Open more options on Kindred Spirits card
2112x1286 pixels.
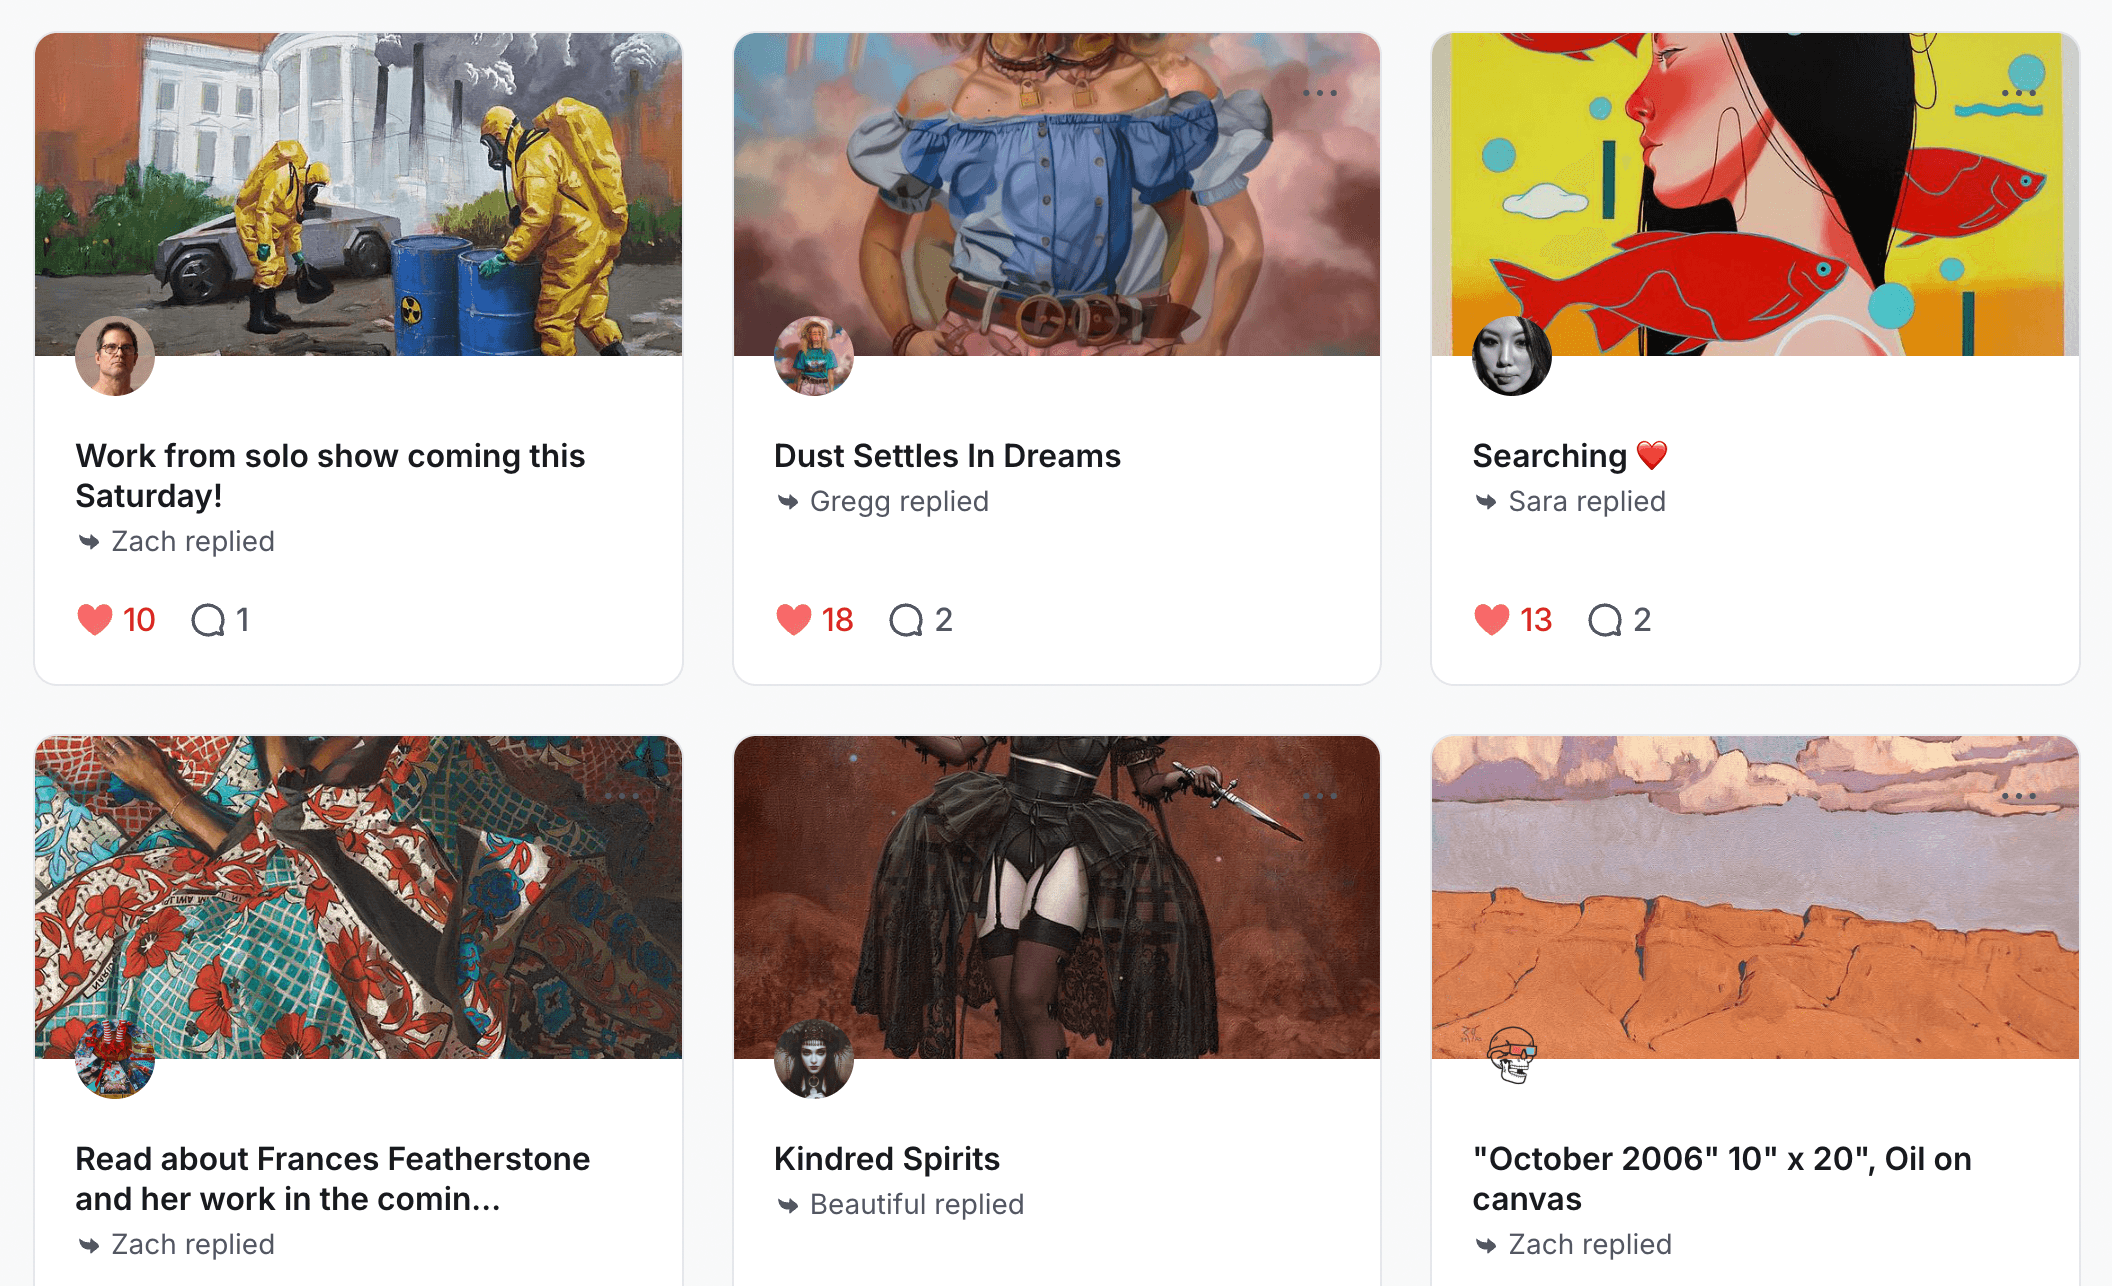[1320, 796]
